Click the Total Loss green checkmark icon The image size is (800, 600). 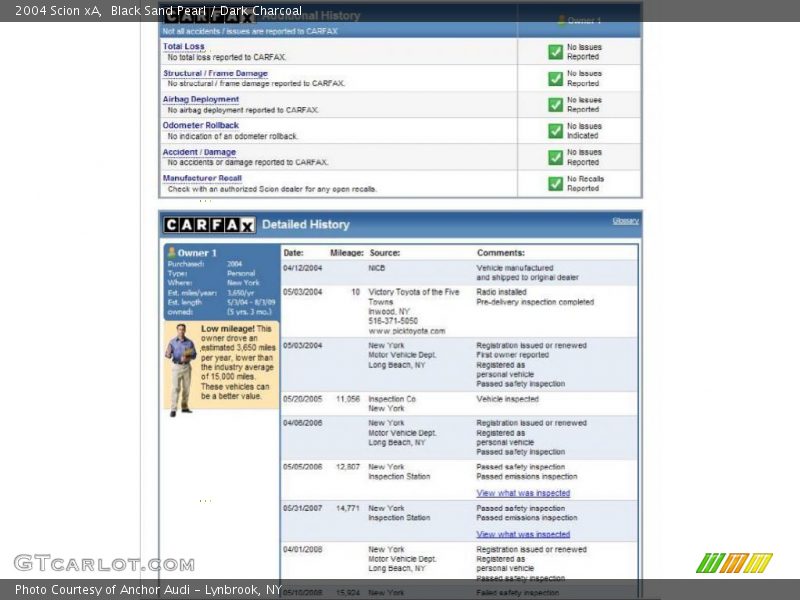coord(555,52)
